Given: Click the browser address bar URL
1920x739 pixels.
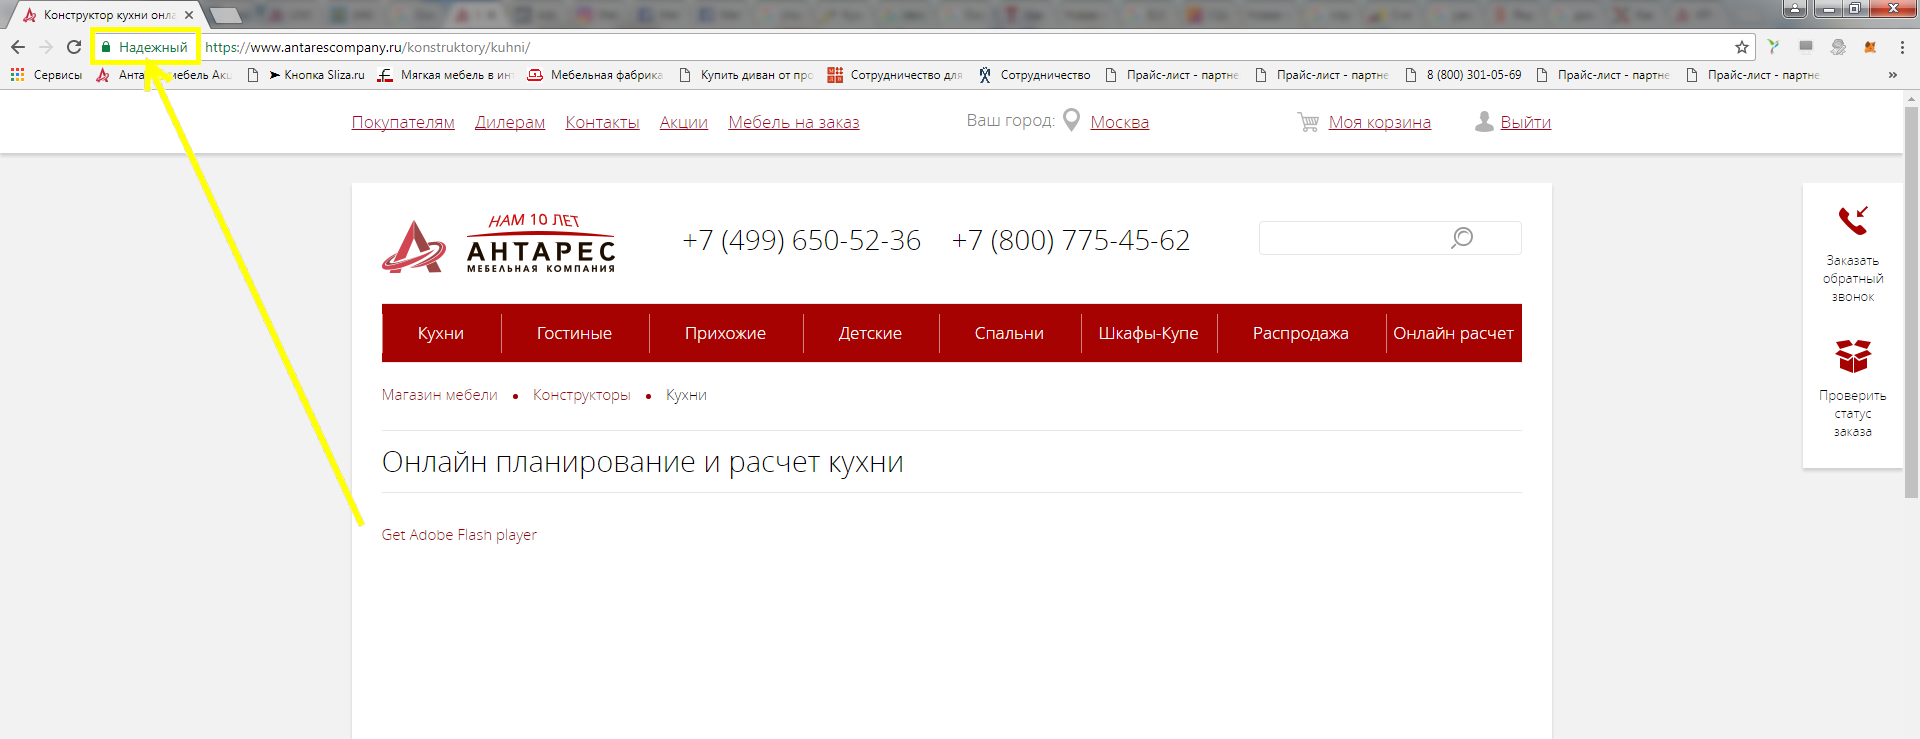Looking at the screenshot, I should (x=367, y=47).
